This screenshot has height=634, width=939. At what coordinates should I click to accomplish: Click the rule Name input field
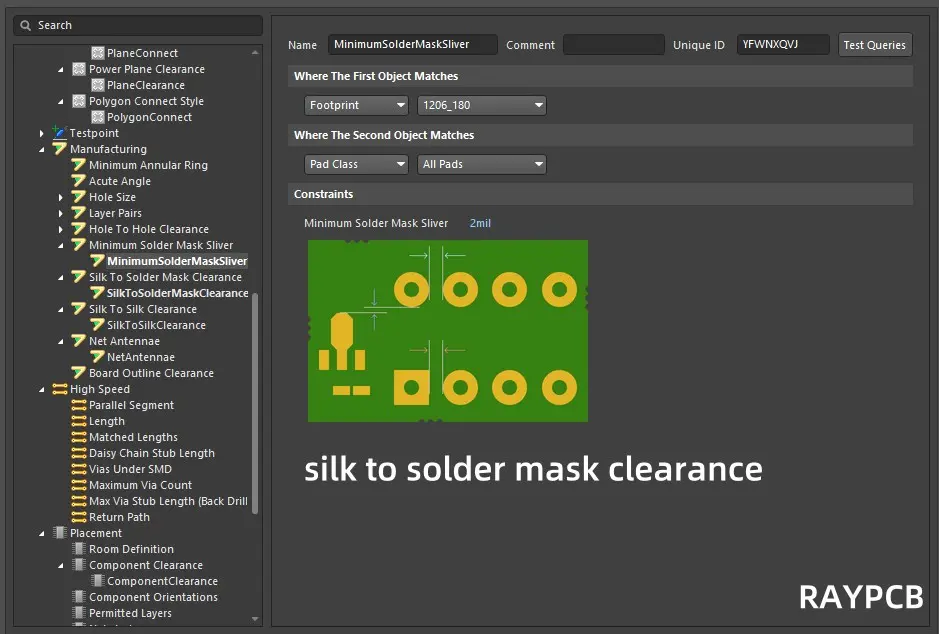click(x=412, y=44)
